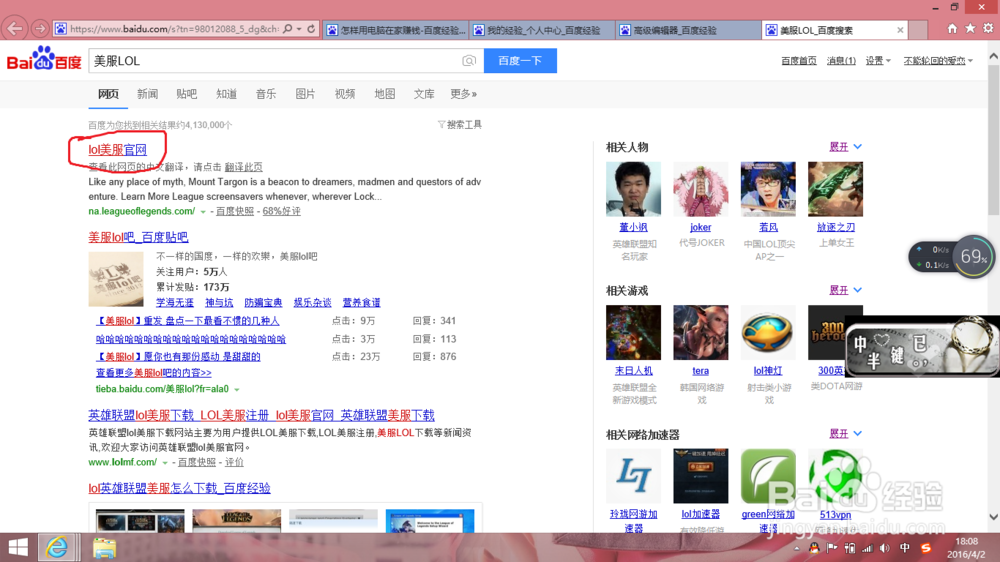Open the browser Home icon

[x=952, y=29]
